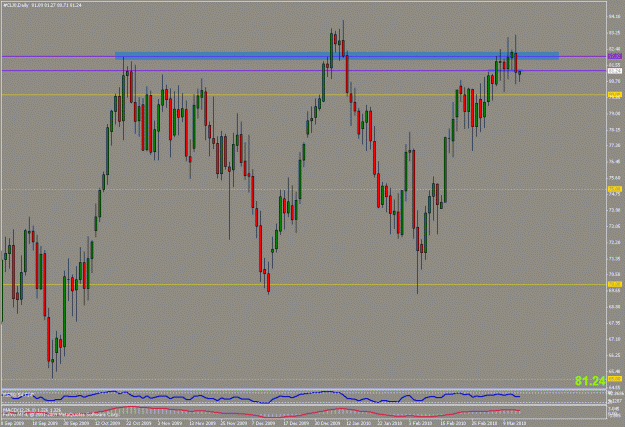Click the '22 Oct 2009' date label
Viewport: 625px width, 427px height.
pos(138,423)
